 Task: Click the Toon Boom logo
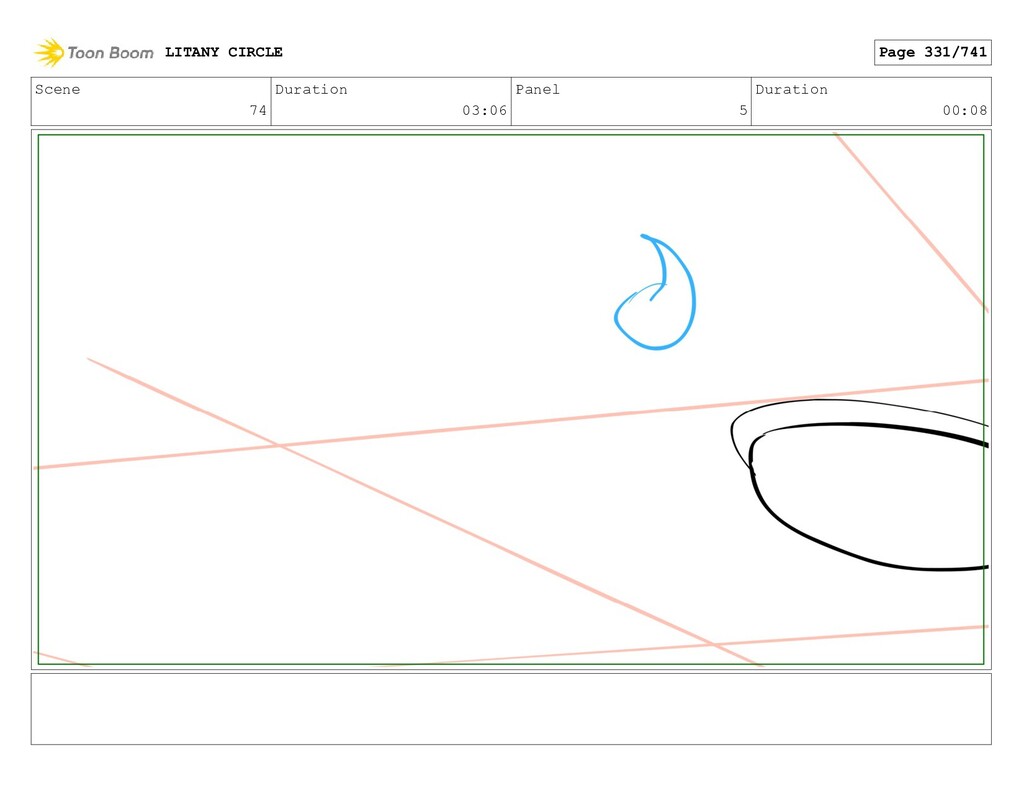[94, 53]
